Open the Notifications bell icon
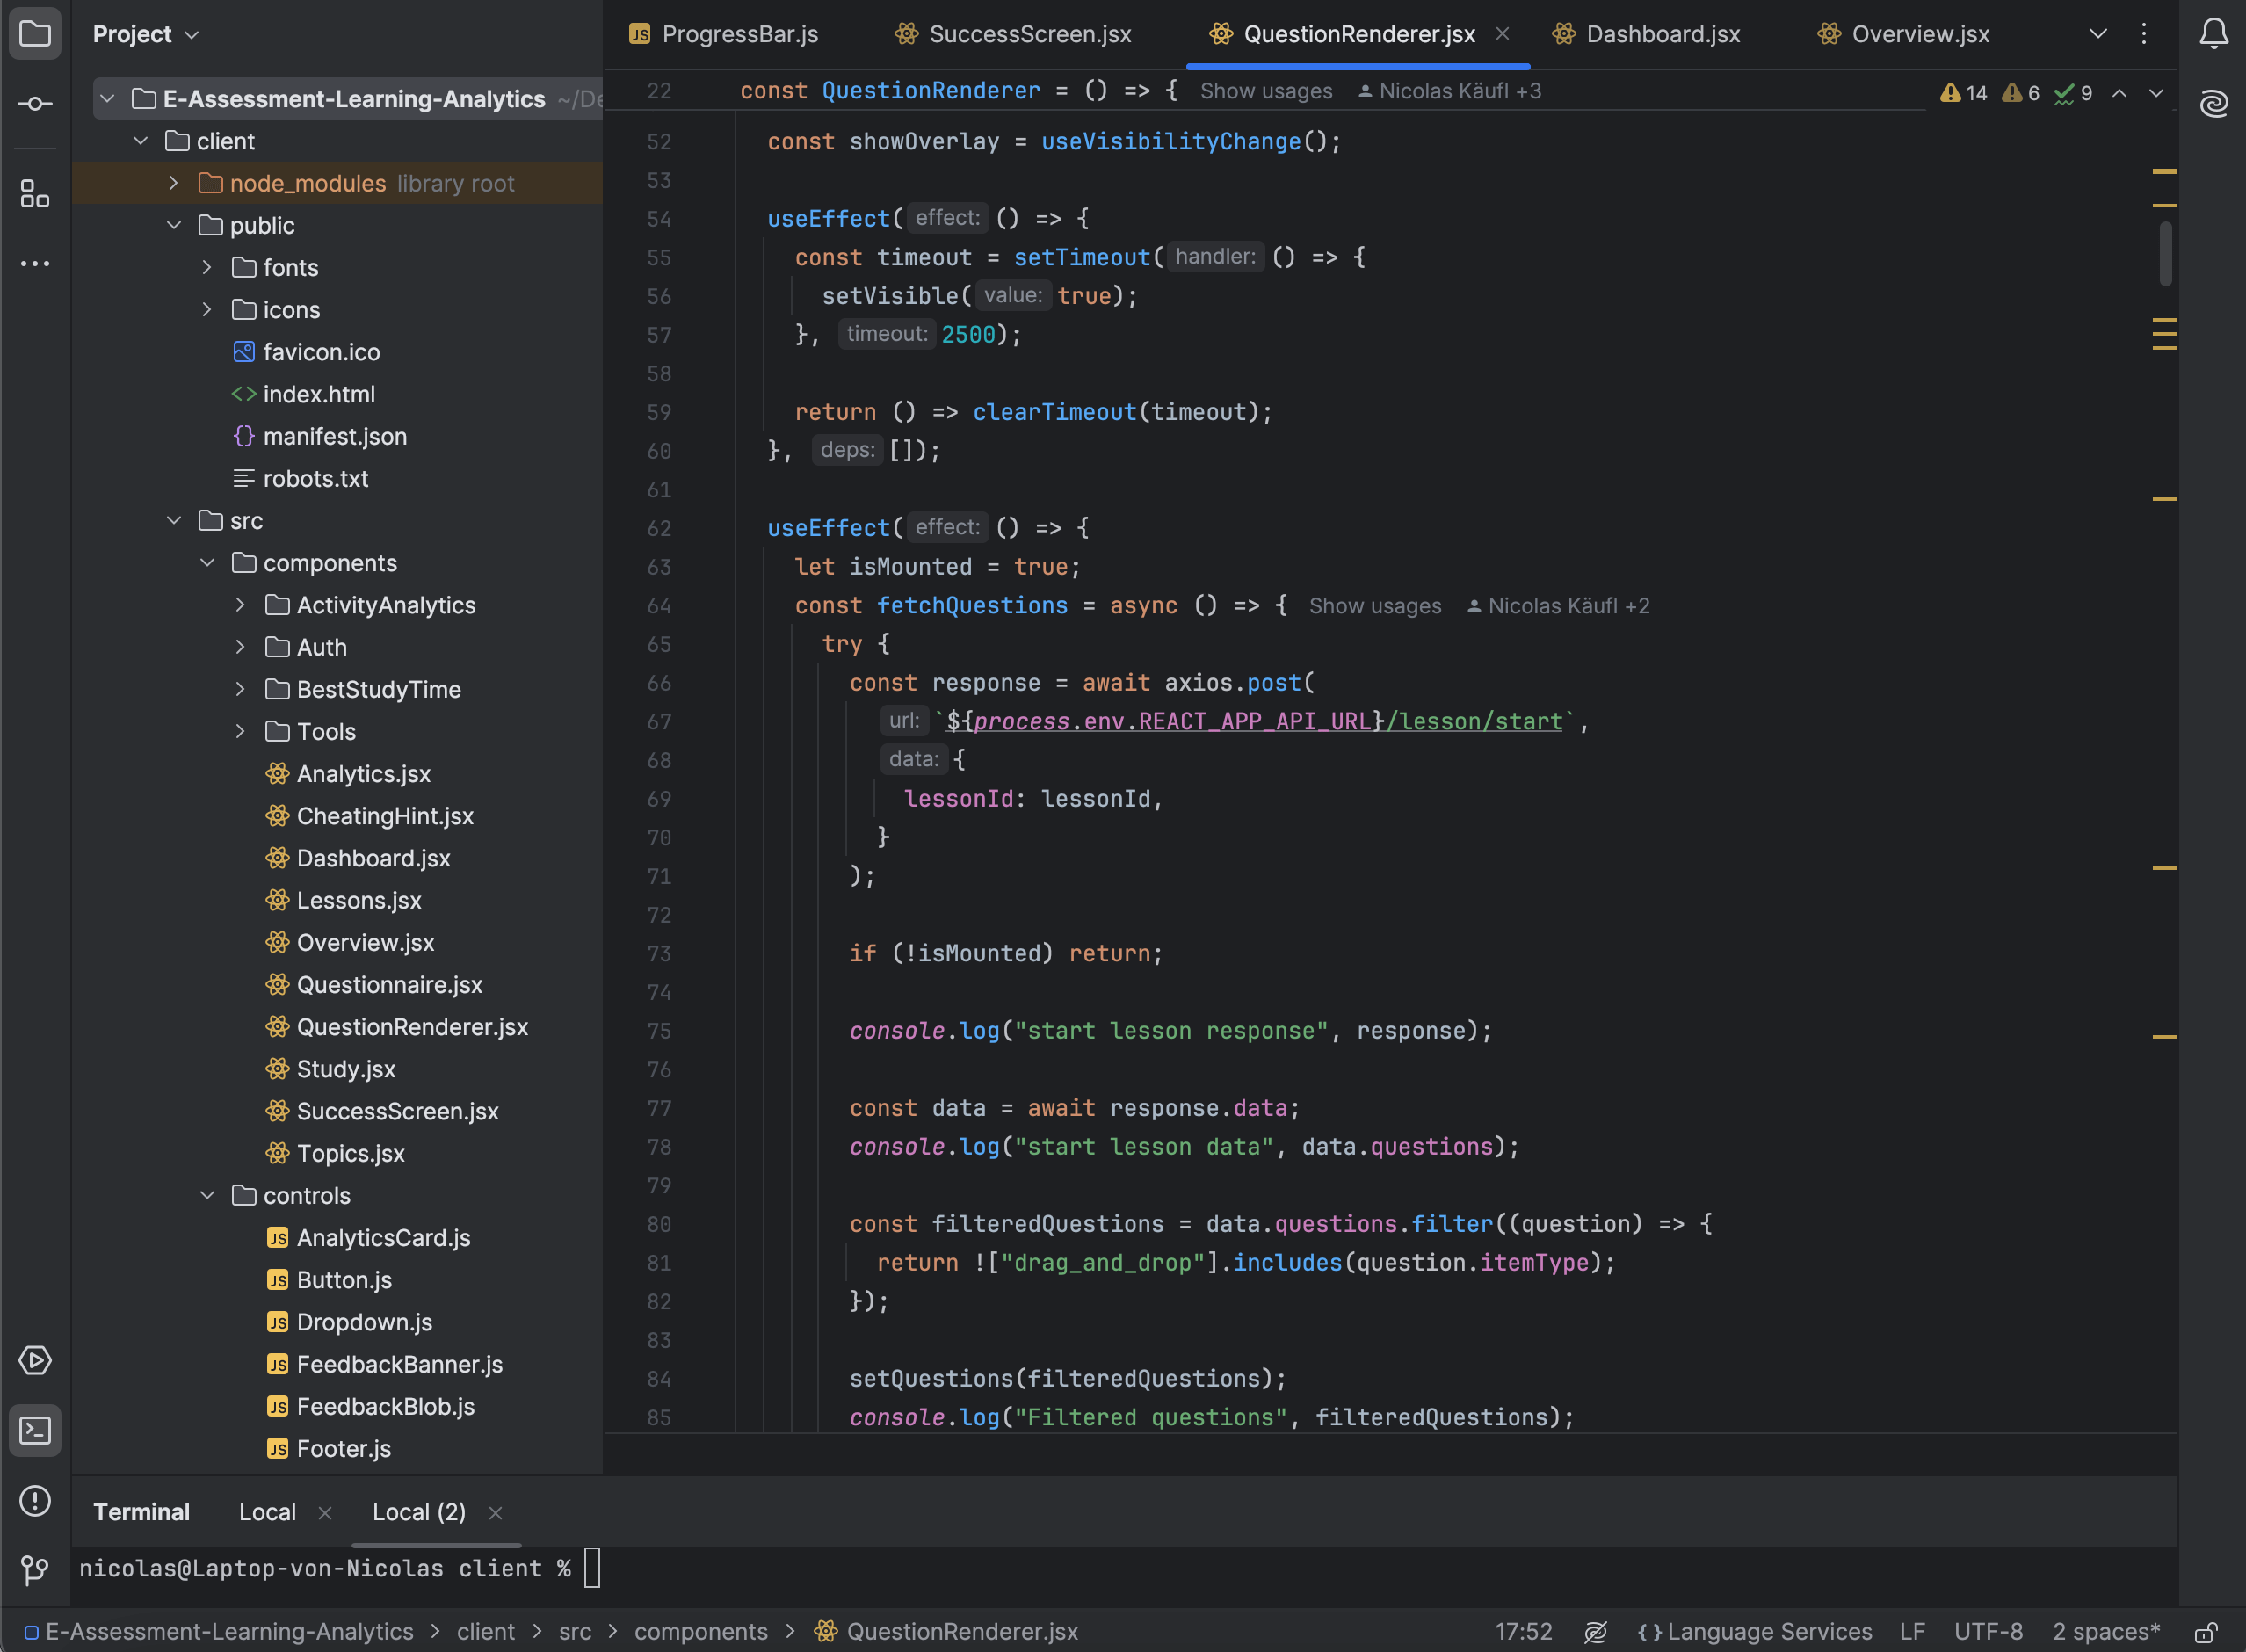 (x=2213, y=34)
